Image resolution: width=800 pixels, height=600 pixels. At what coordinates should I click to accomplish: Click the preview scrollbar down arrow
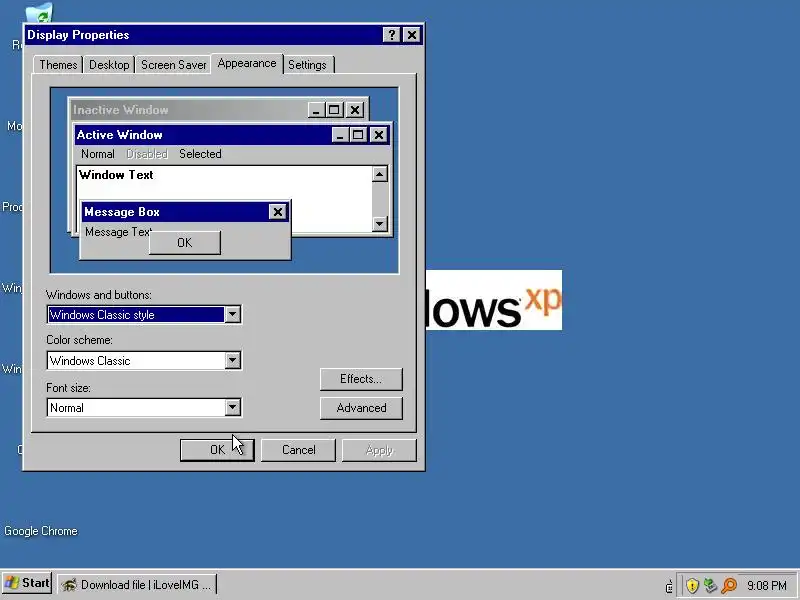380,223
